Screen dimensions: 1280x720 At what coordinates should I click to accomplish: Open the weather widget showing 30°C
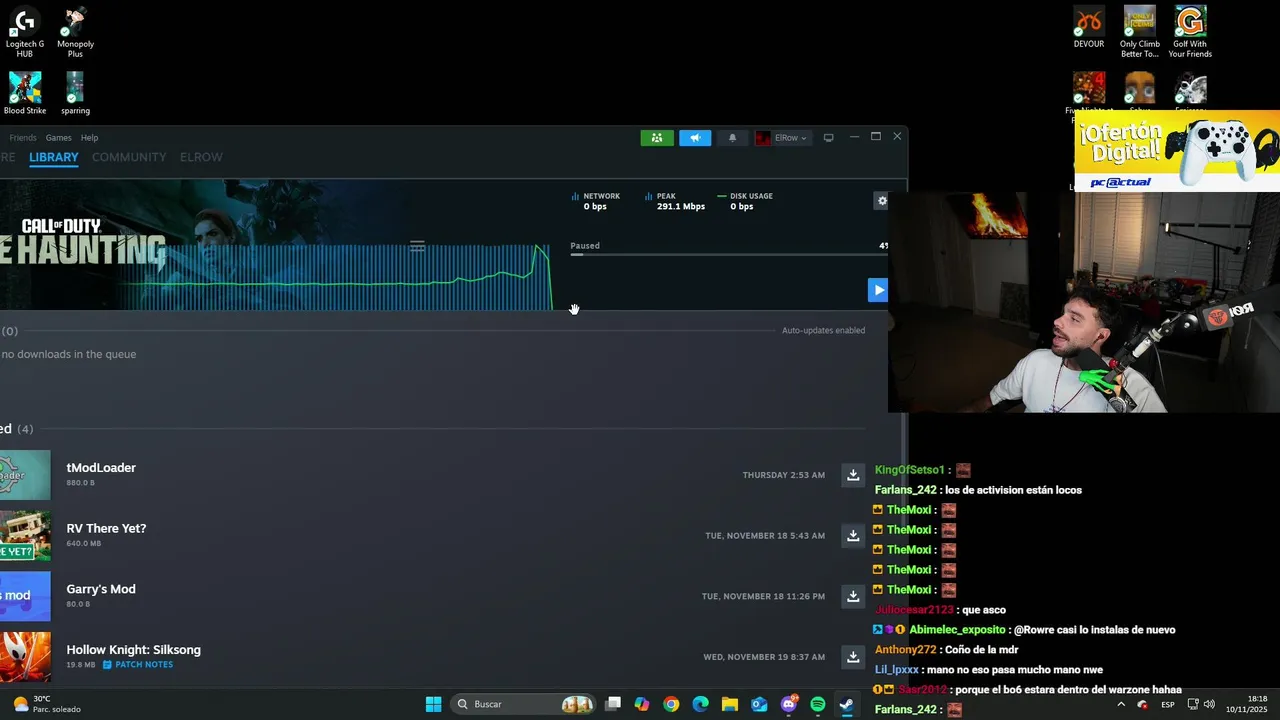tap(45, 704)
